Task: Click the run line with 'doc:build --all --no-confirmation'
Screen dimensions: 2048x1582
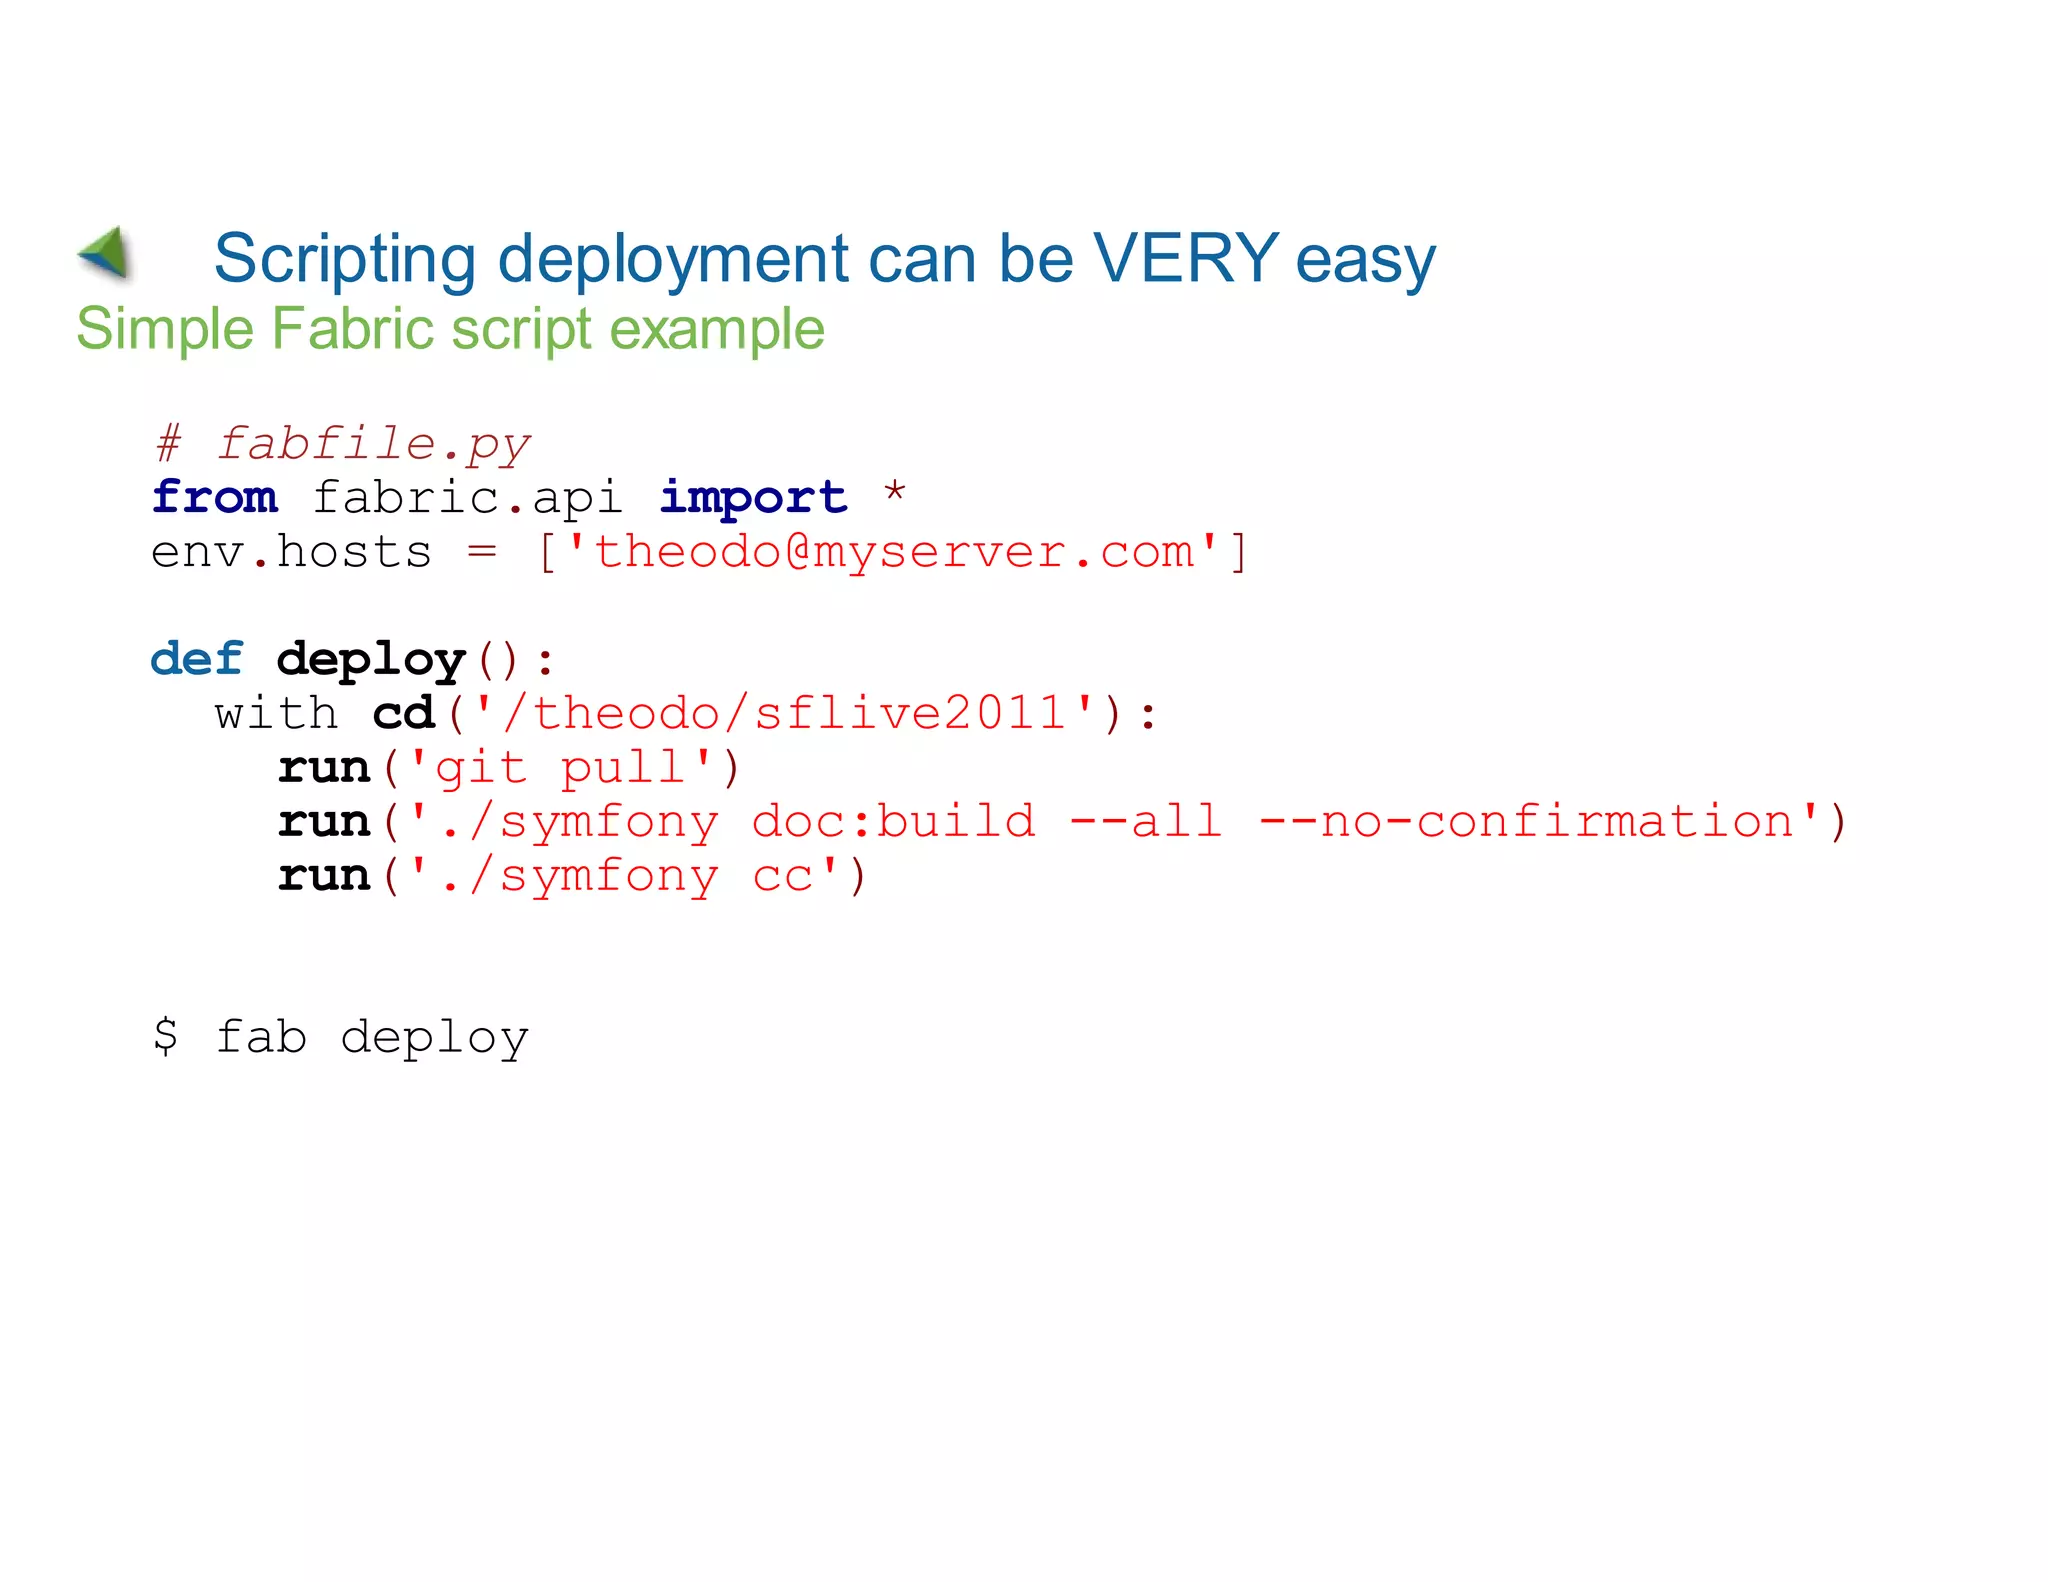Action: coord(1062,822)
